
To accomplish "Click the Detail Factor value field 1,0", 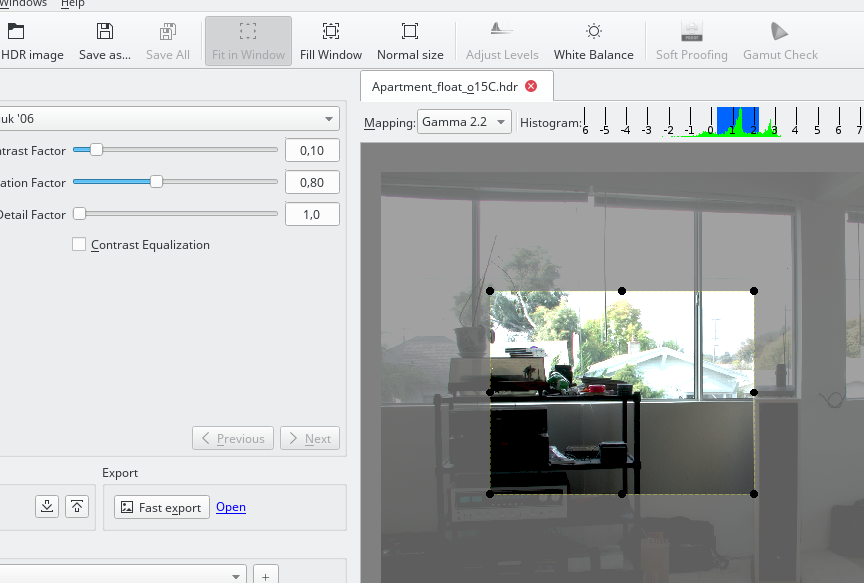I will click(312, 214).
